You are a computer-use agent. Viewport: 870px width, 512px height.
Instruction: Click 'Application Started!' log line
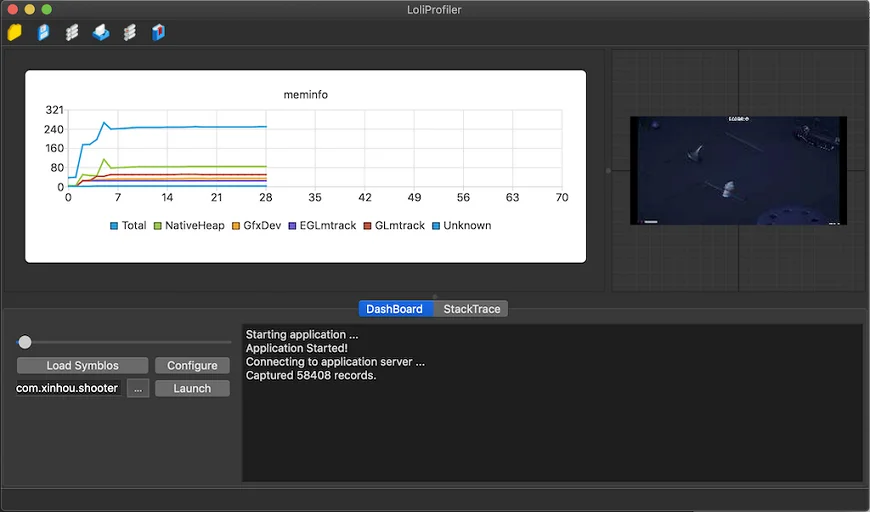pos(297,348)
